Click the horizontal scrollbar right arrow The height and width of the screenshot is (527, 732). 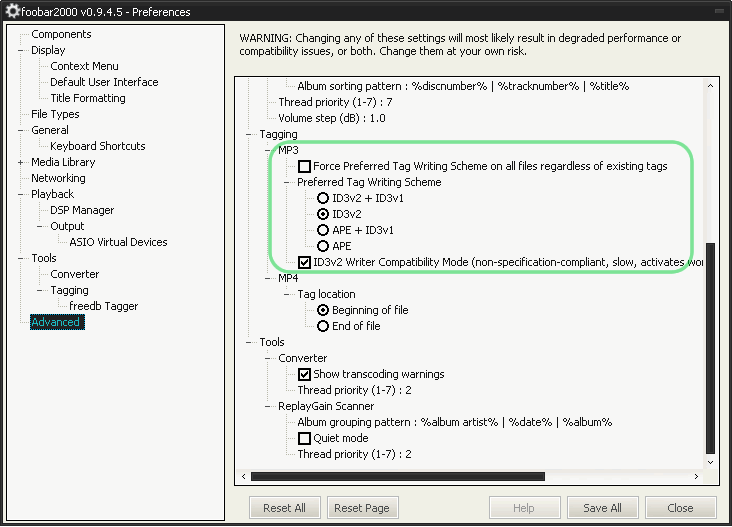point(696,477)
